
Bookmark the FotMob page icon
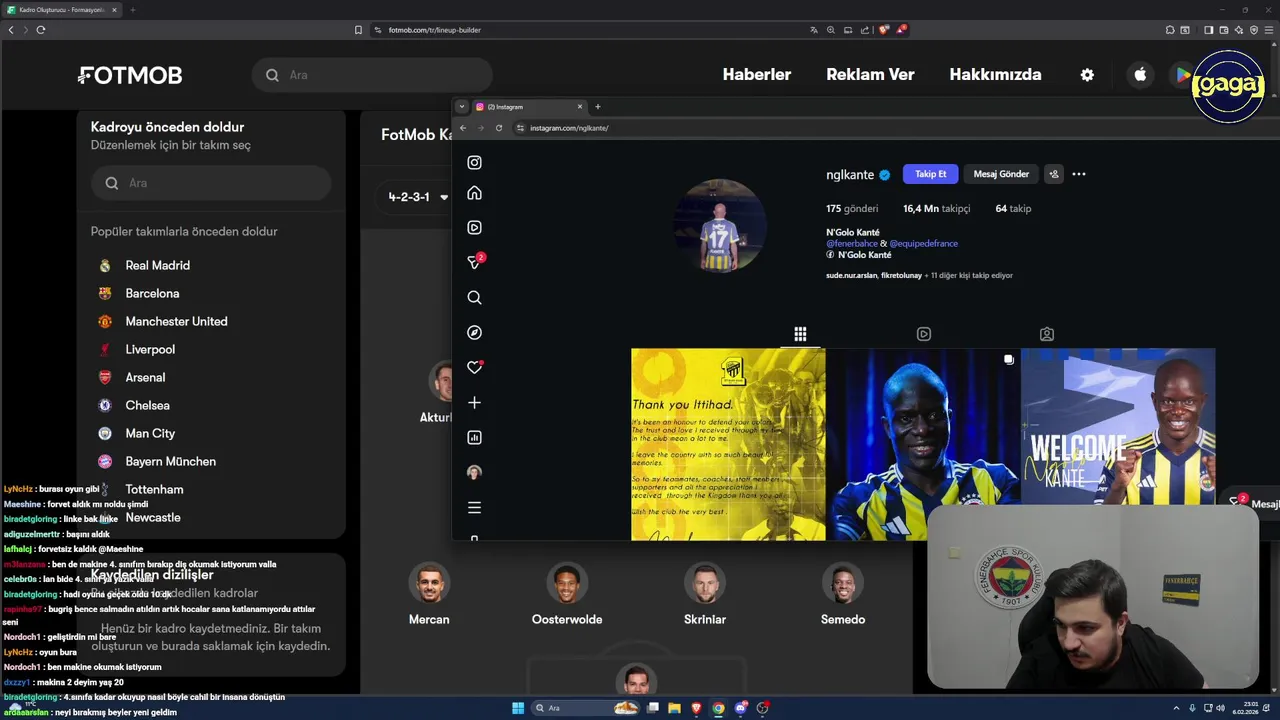click(358, 30)
